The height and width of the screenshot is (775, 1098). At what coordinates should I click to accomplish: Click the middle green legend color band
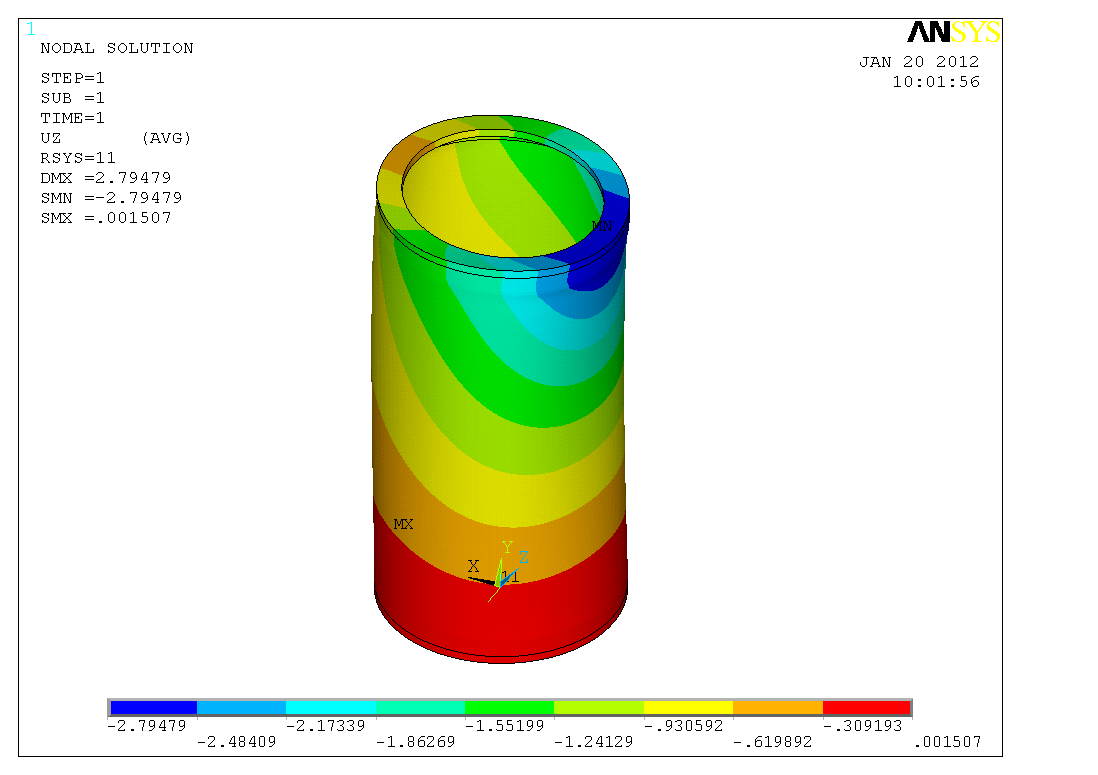click(509, 708)
